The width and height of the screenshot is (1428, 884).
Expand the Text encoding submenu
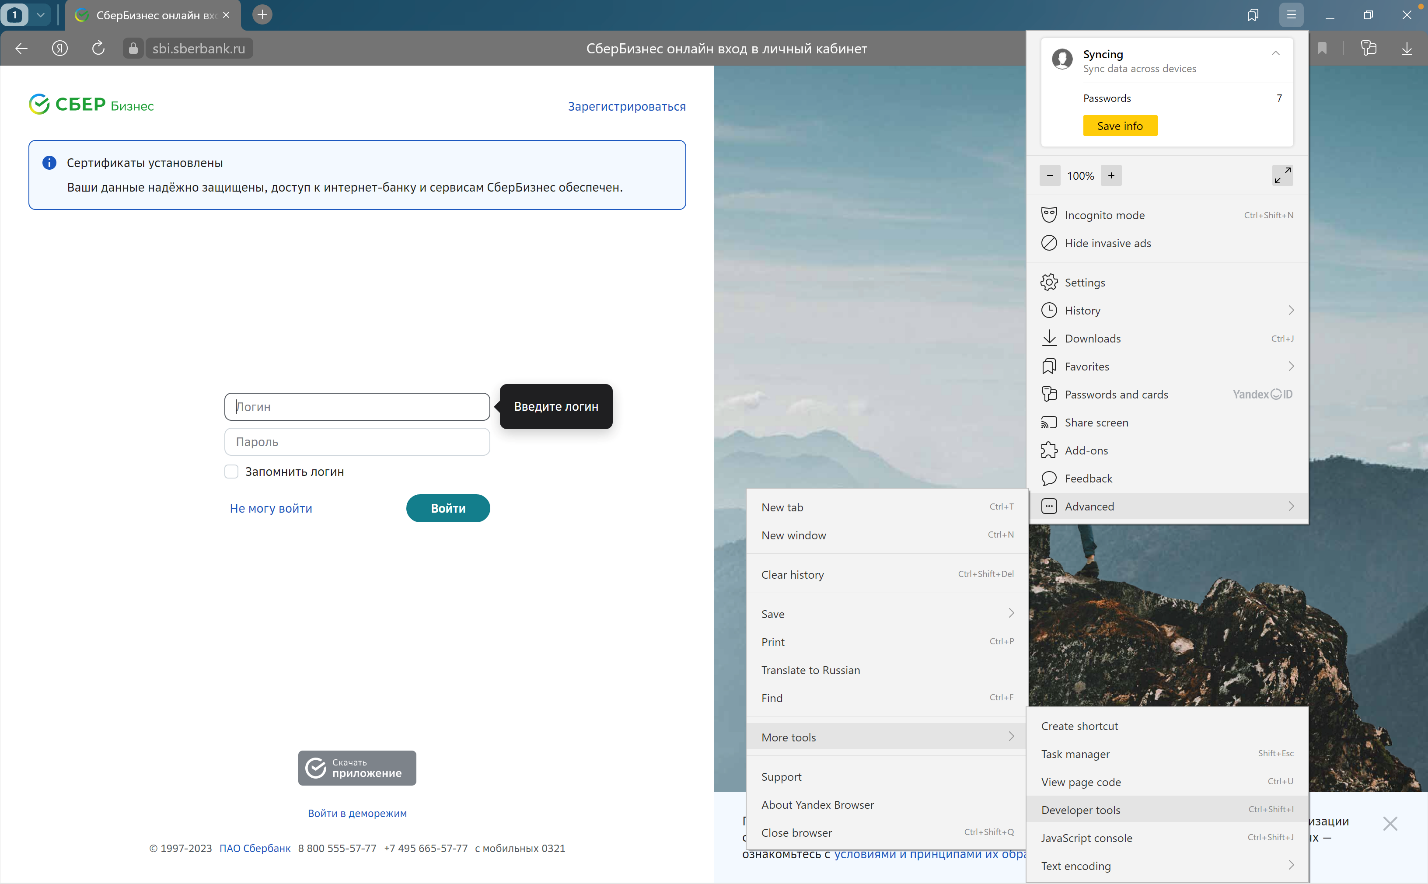[x=1167, y=867]
